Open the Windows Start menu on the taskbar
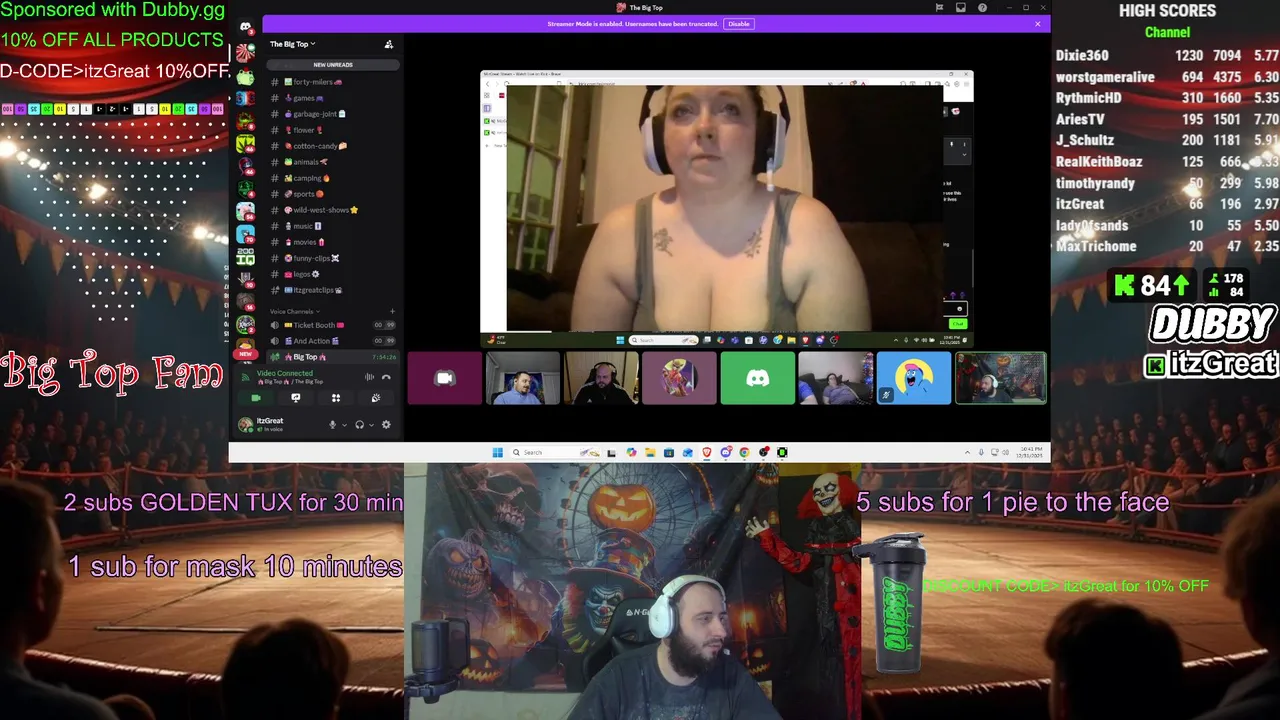Viewport: 1280px width, 720px height. click(x=497, y=452)
